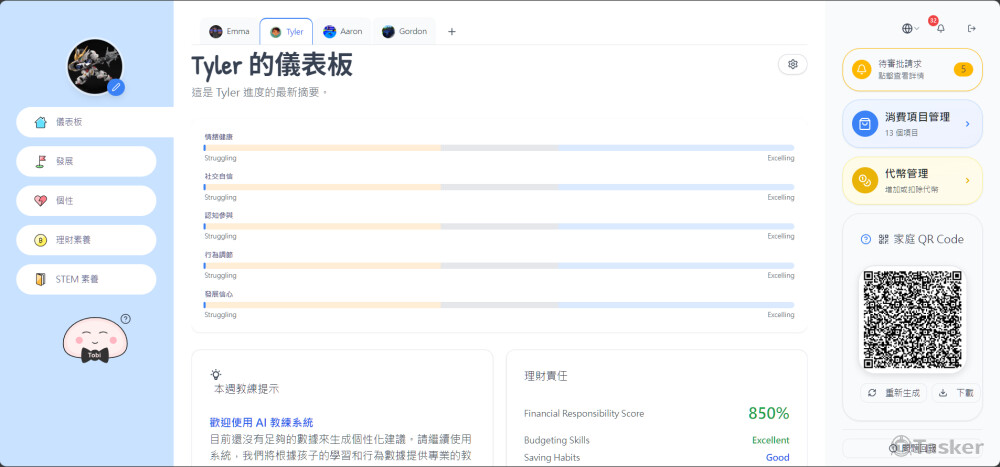
Task: Click the family QR code image
Action: [x=913, y=319]
